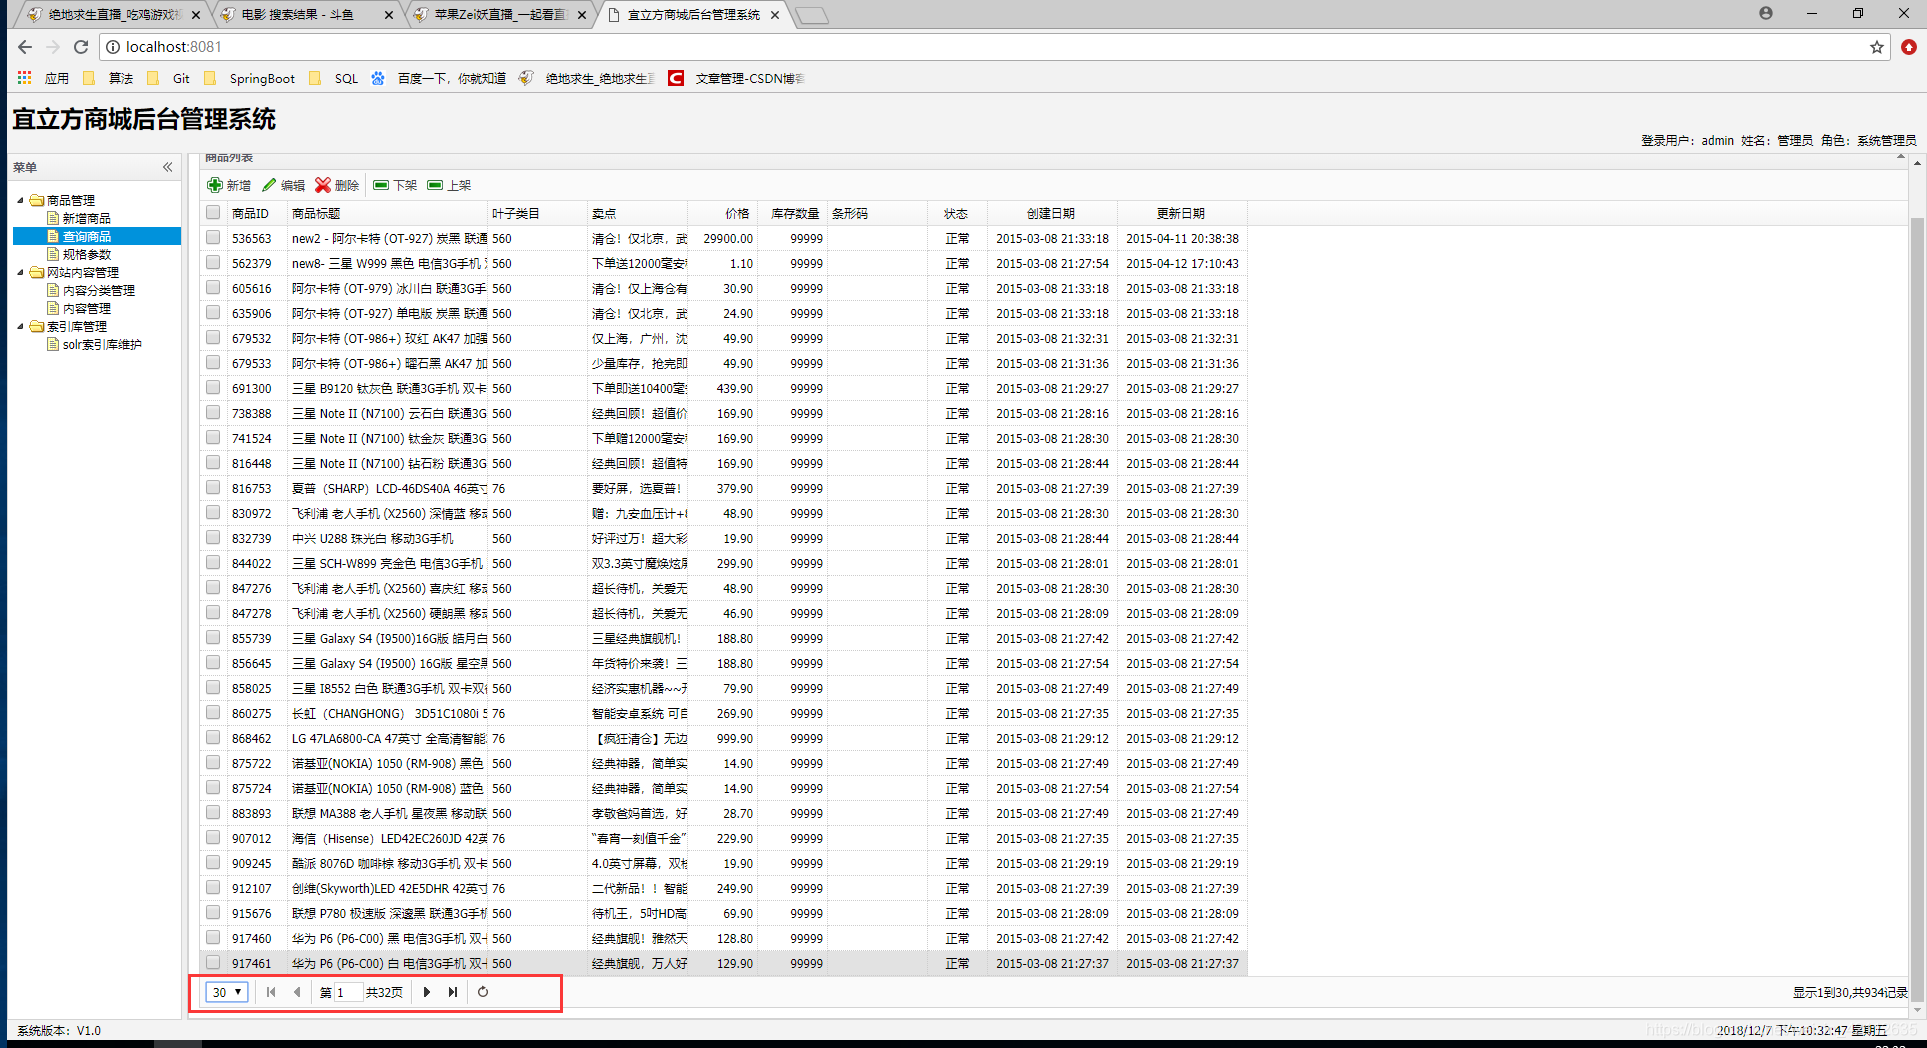The height and width of the screenshot is (1048, 1927).
Task: Collapse the 索引库管理 tree node
Action: pyautogui.click(x=20, y=326)
